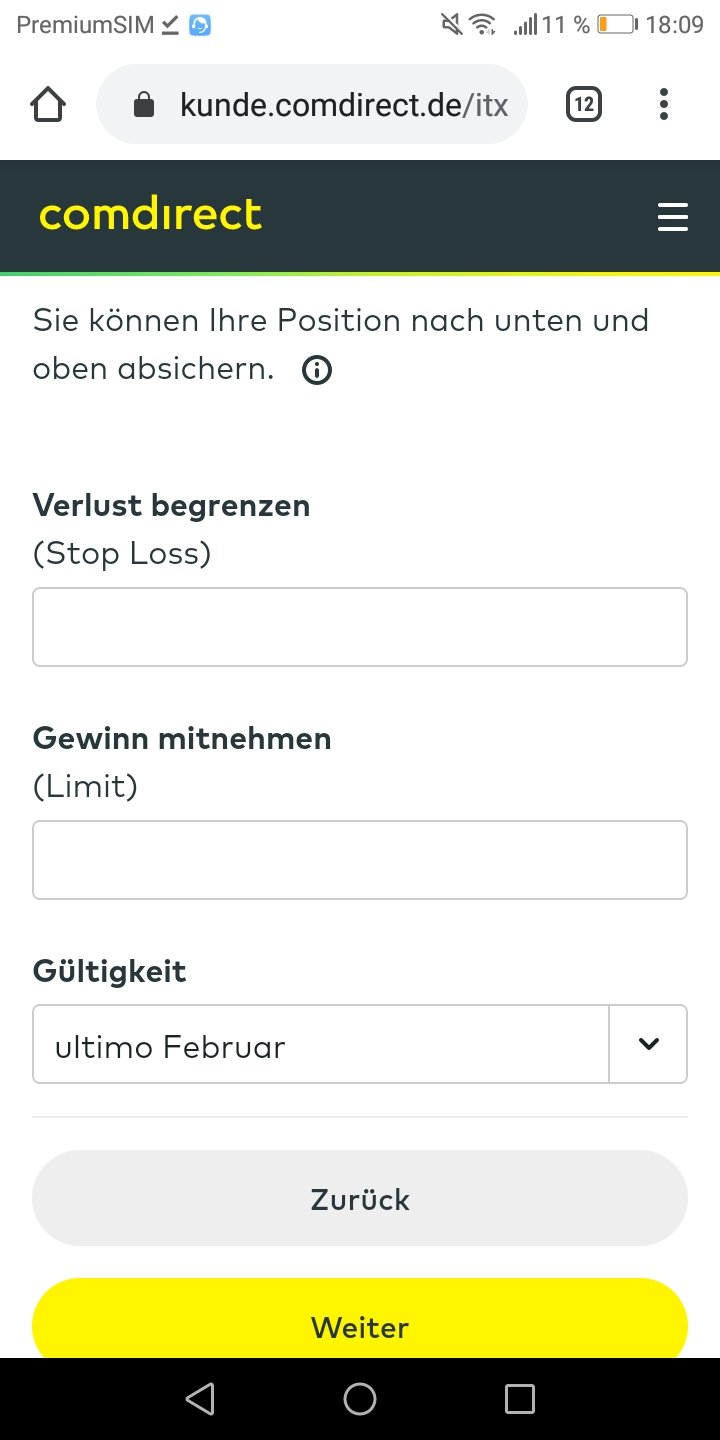Viewport: 720px width, 1440px height.
Task: Go to the browser home page icon
Action: point(49,104)
